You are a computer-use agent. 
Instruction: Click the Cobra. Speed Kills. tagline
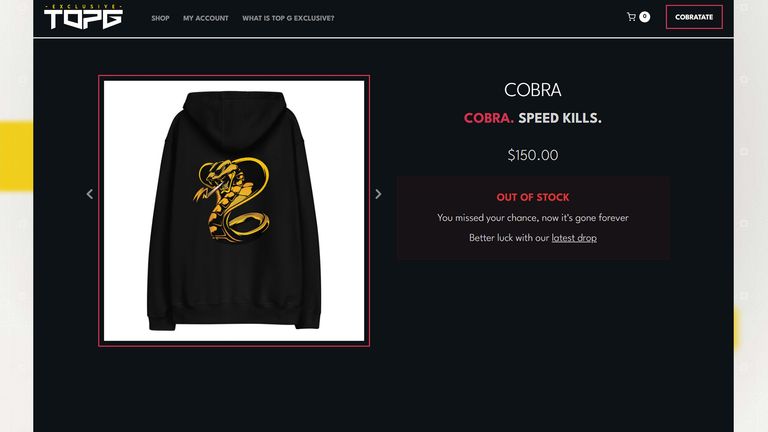(533, 118)
